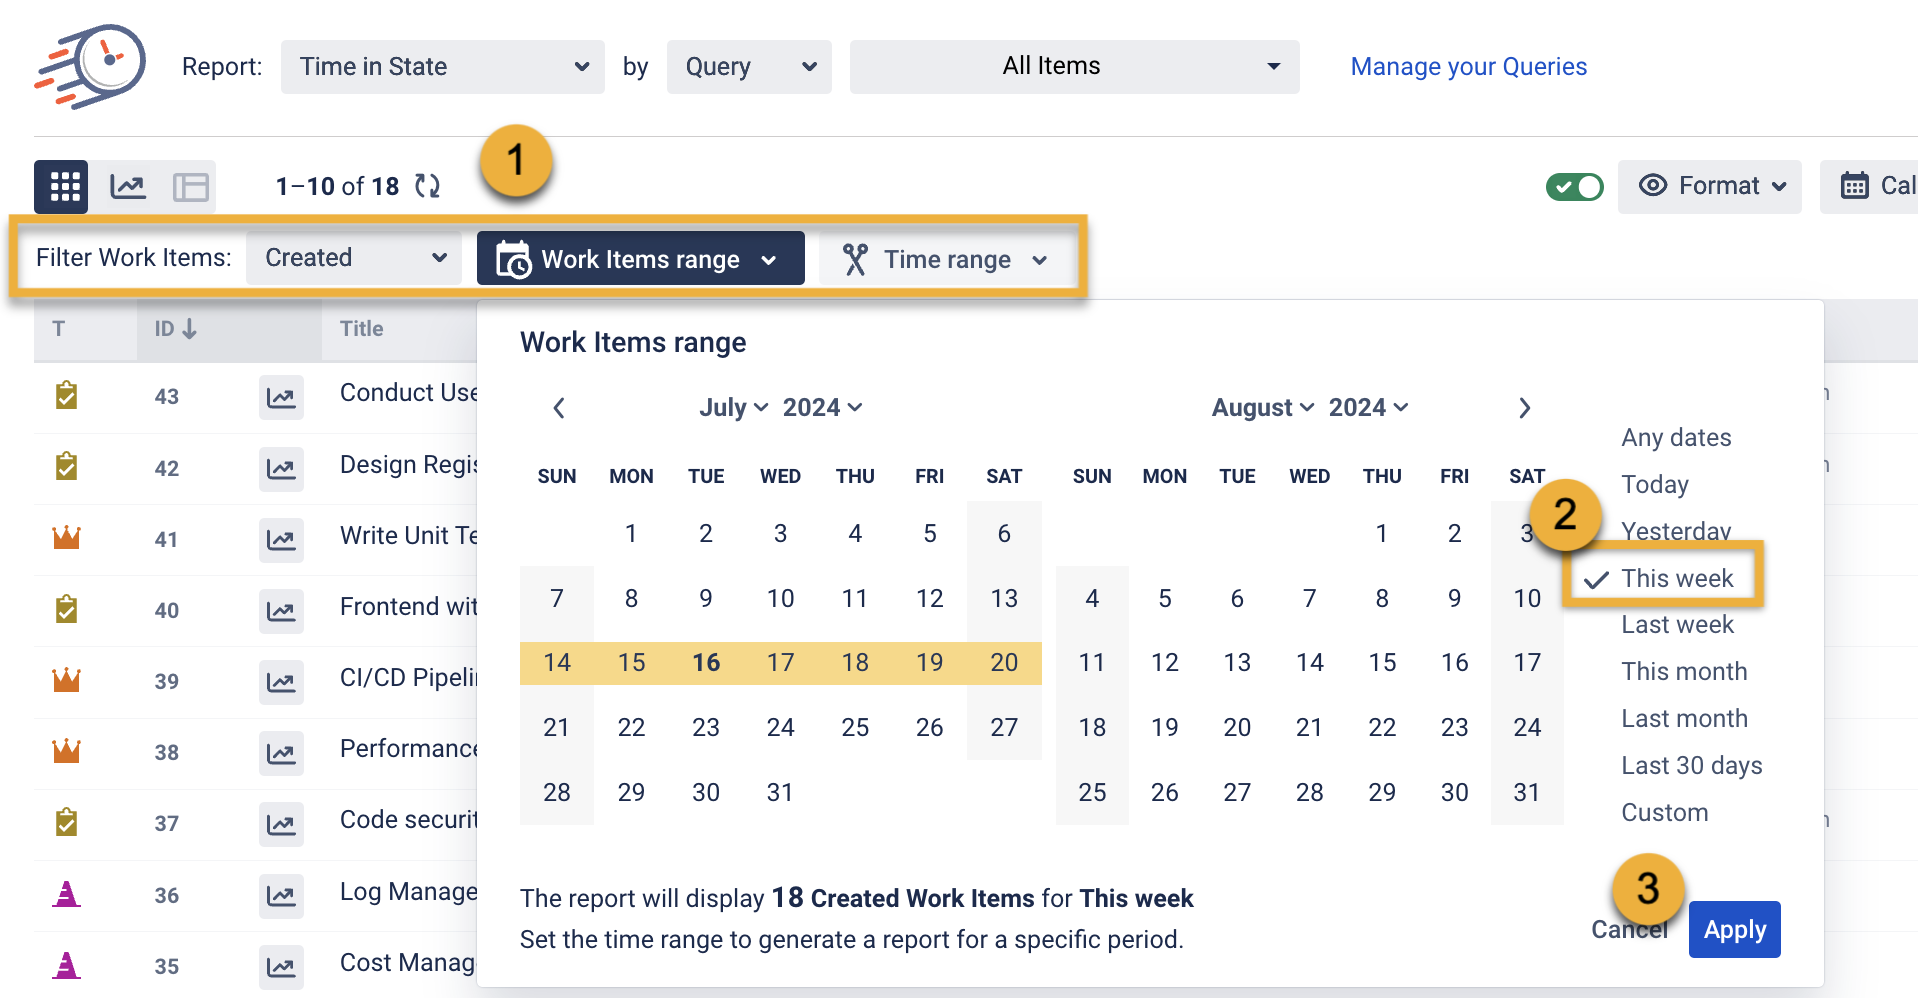This screenshot has width=1918, height=998.
Task: Switch to the pivot table view icon
Action: click(190, 187)
